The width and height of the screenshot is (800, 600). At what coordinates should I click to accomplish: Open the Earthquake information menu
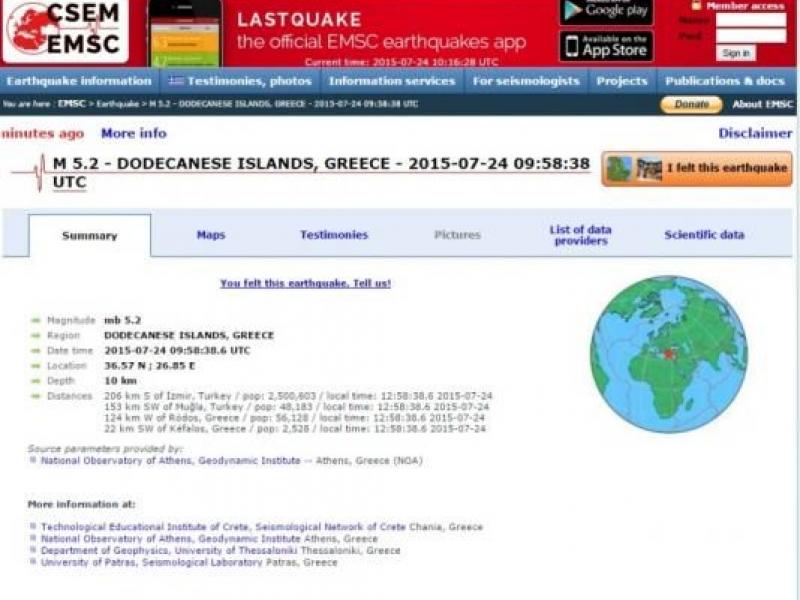pyautogui.click(x=78, y=81)
